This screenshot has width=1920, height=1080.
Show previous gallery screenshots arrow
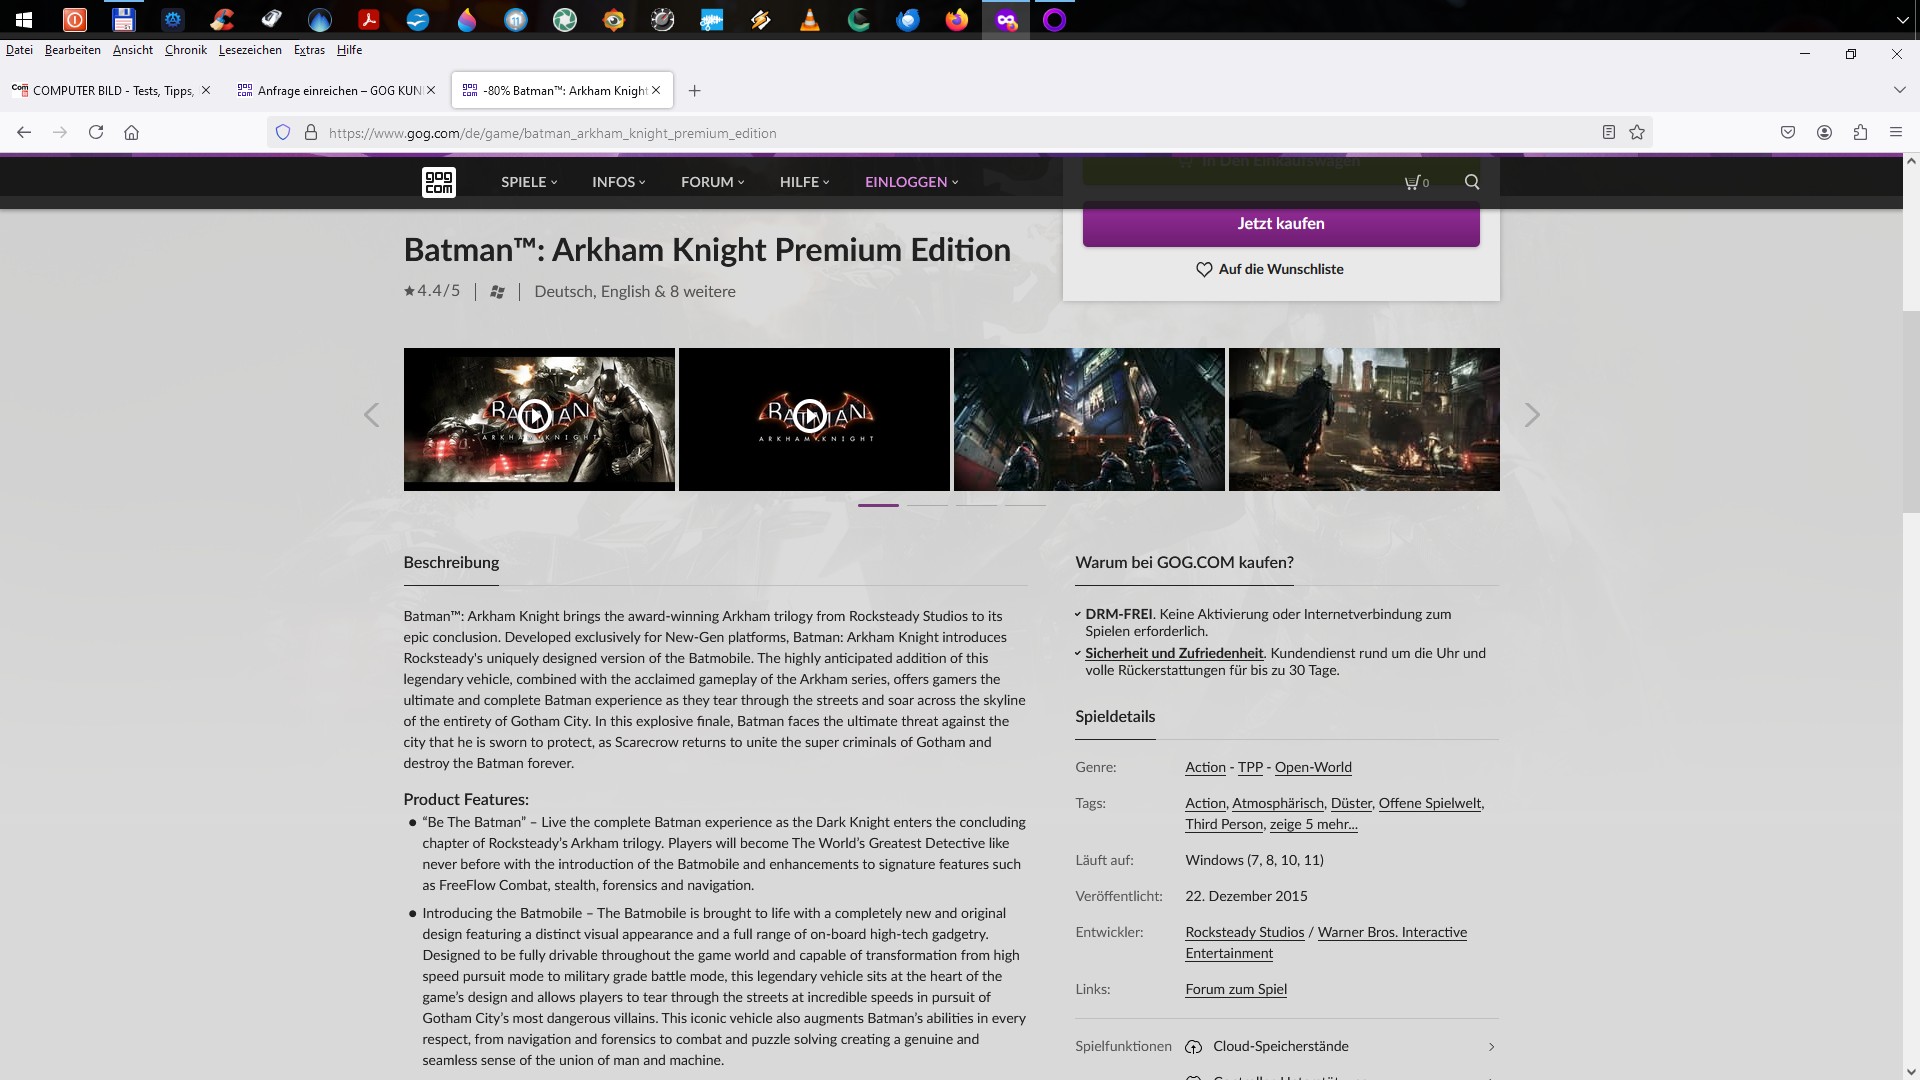pos(371,415)
